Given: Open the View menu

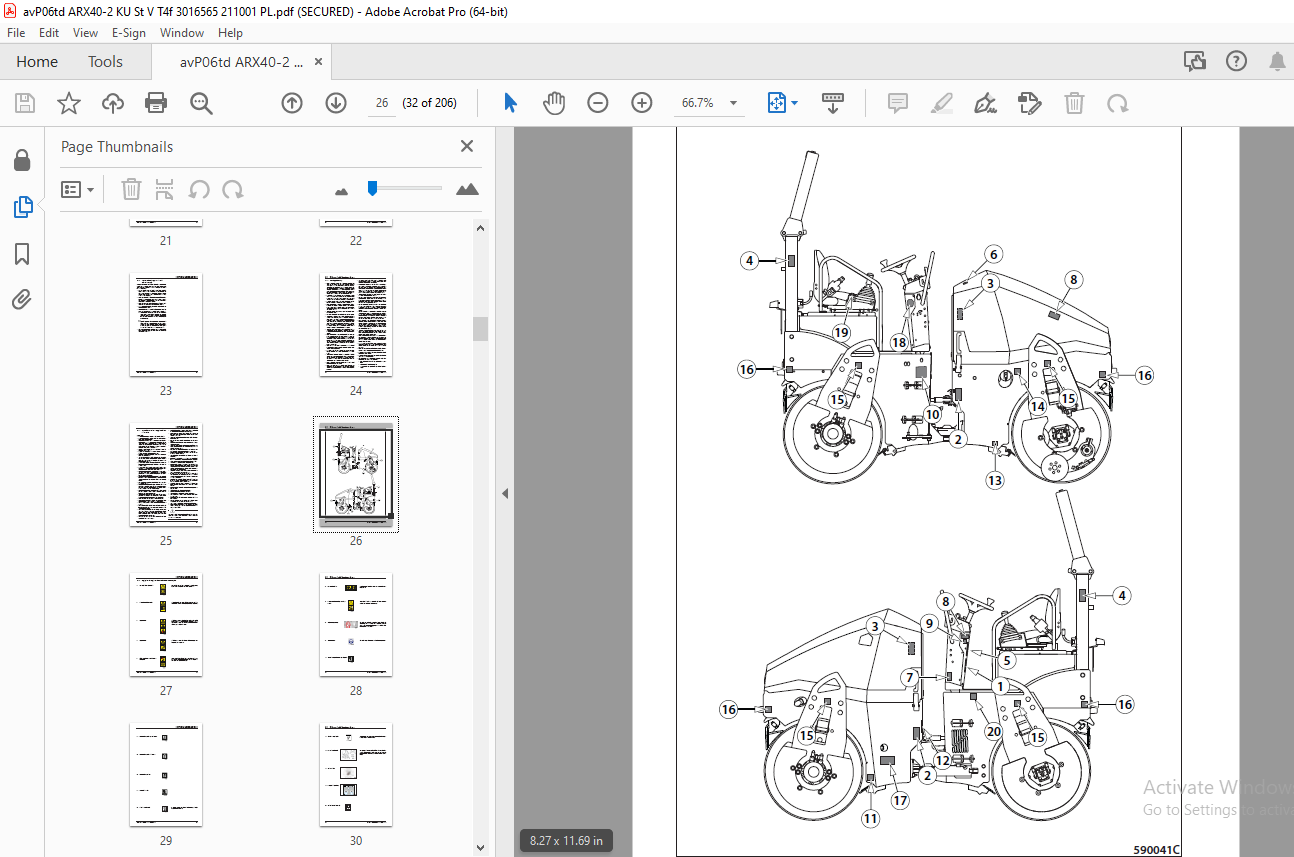Looking at the screenshot, I should pyautogui.click(x=86, y=33).
